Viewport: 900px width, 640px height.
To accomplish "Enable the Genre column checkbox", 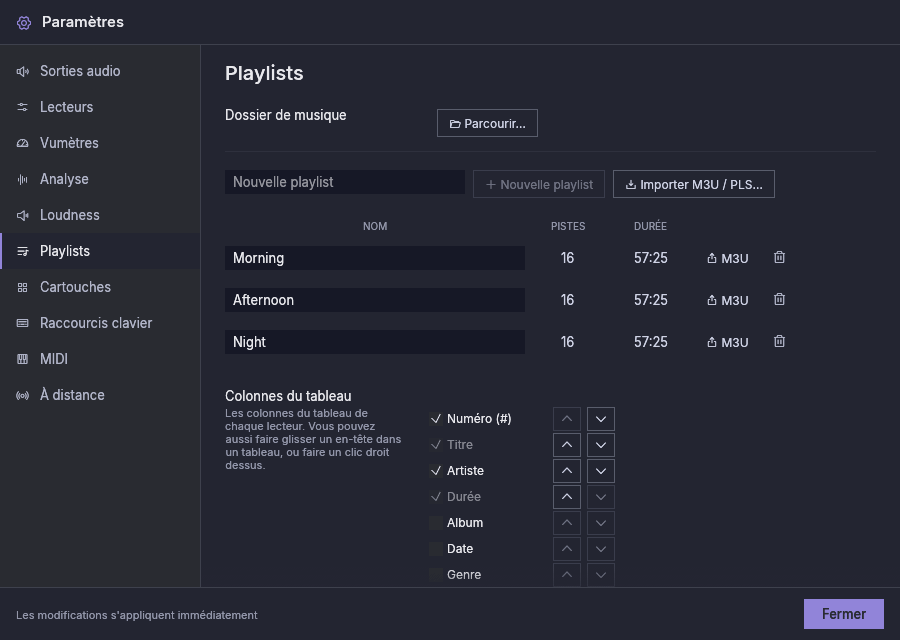I will pyautogui.click(x=436, y=575).
